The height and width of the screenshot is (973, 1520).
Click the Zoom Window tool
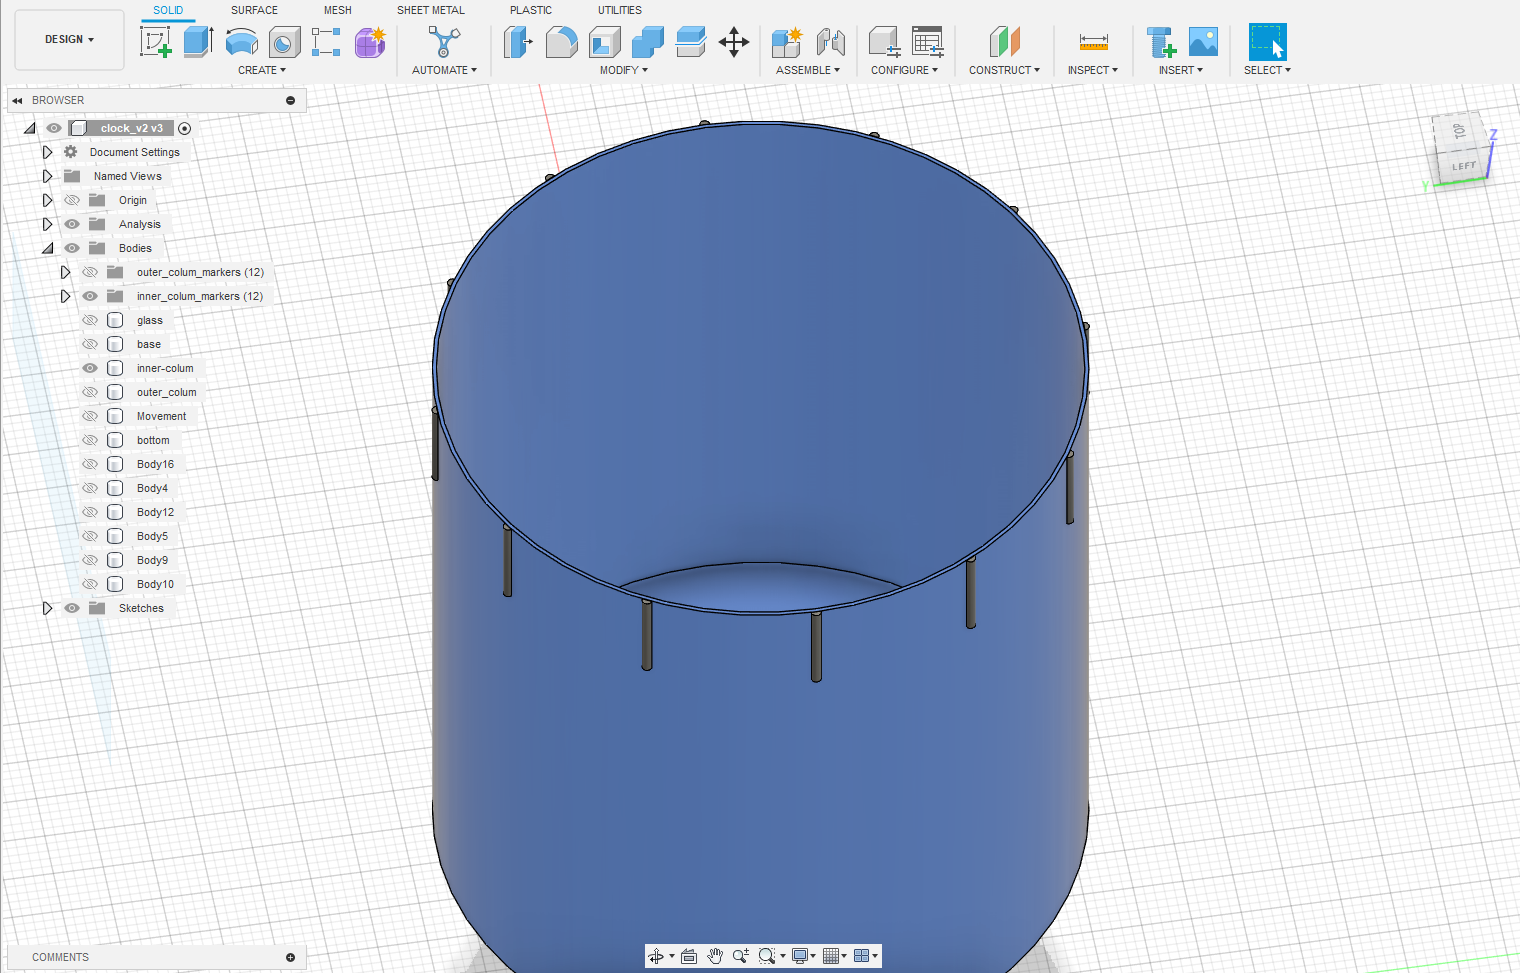pyautogui.click(x=766, y=956)
